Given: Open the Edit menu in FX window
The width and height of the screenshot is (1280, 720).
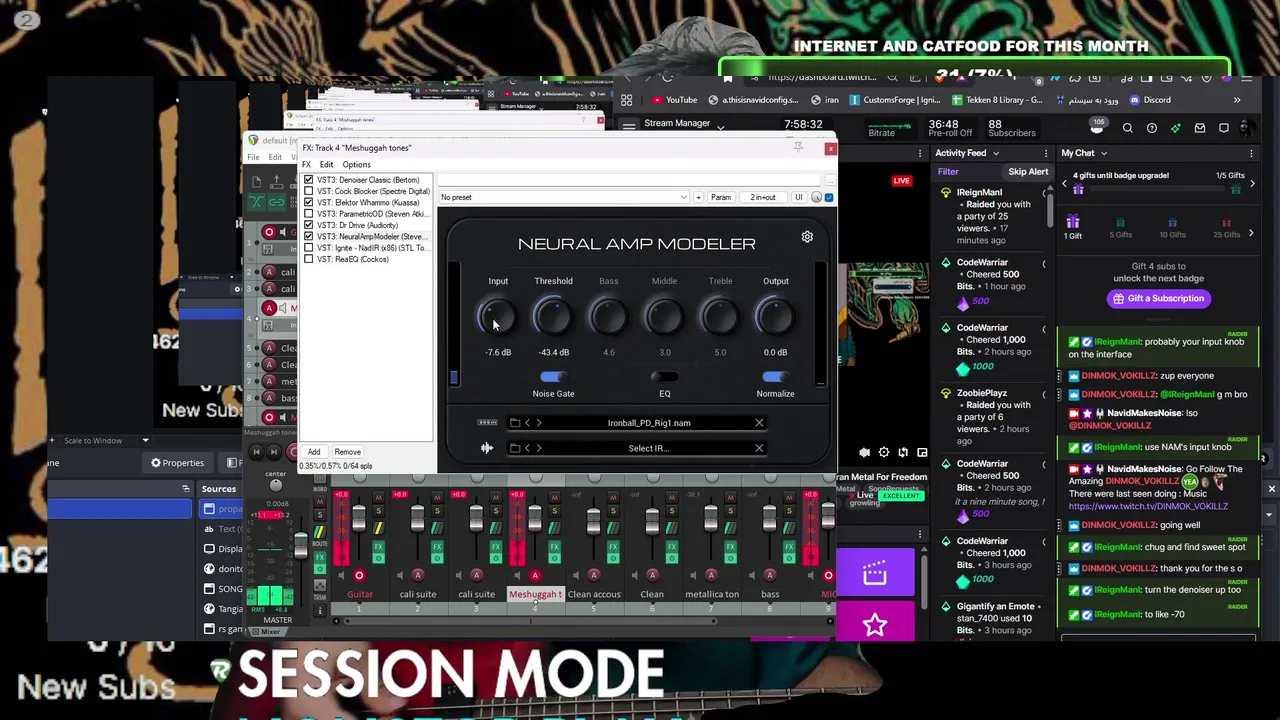Looking at the screenshot, I should pyautogui.click(x=327, y=165).
